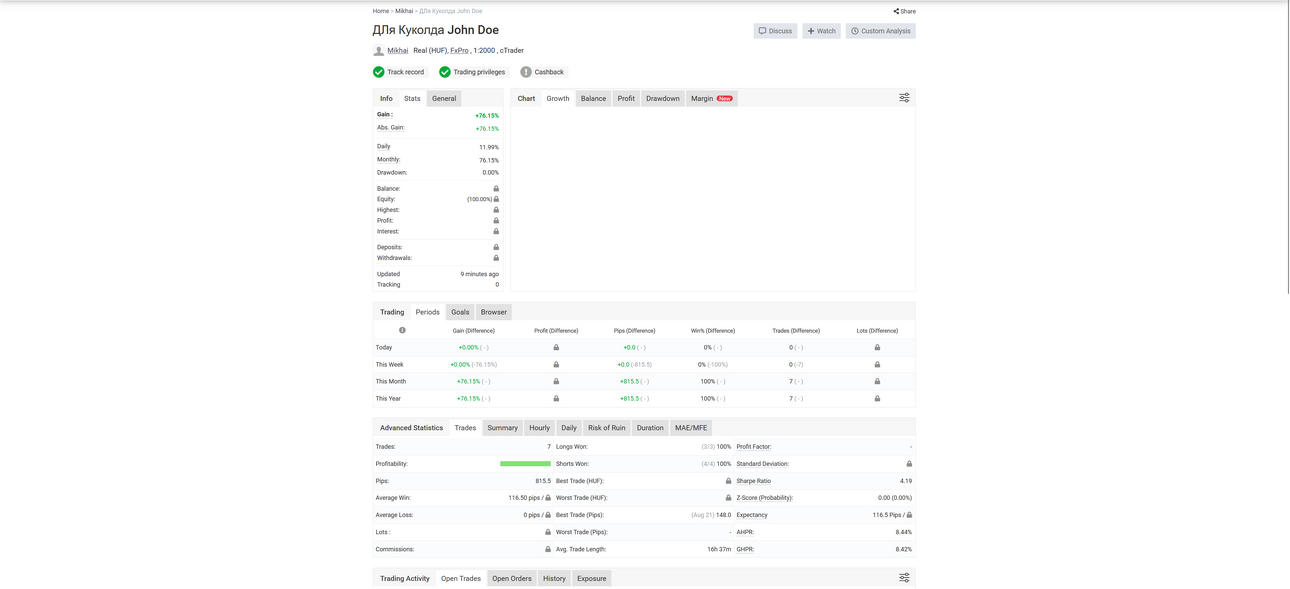Click the Avg. Trade Length value 16h 37m

pos(719,549)
